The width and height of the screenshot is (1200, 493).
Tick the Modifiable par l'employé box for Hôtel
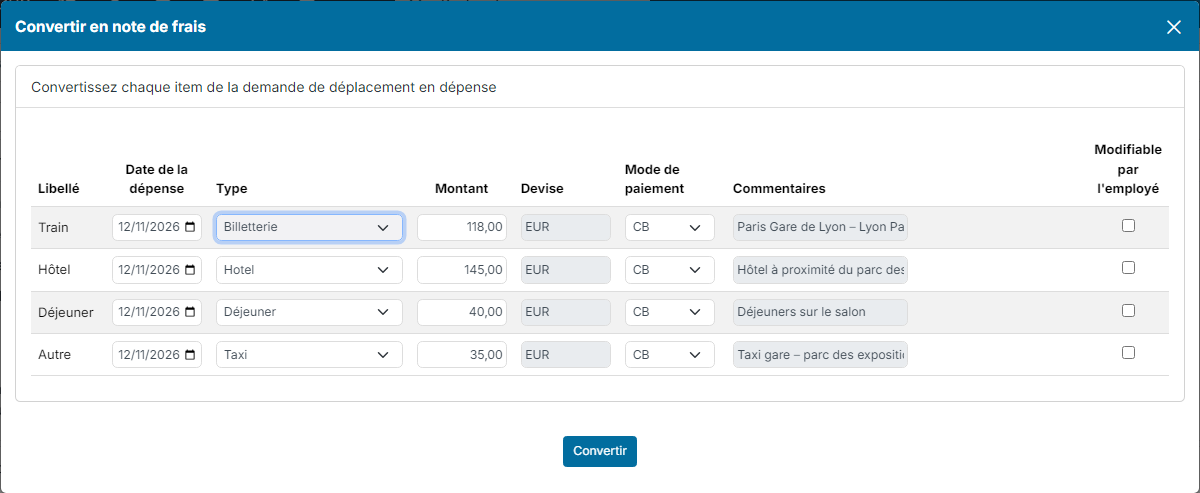pos(1128,268)
